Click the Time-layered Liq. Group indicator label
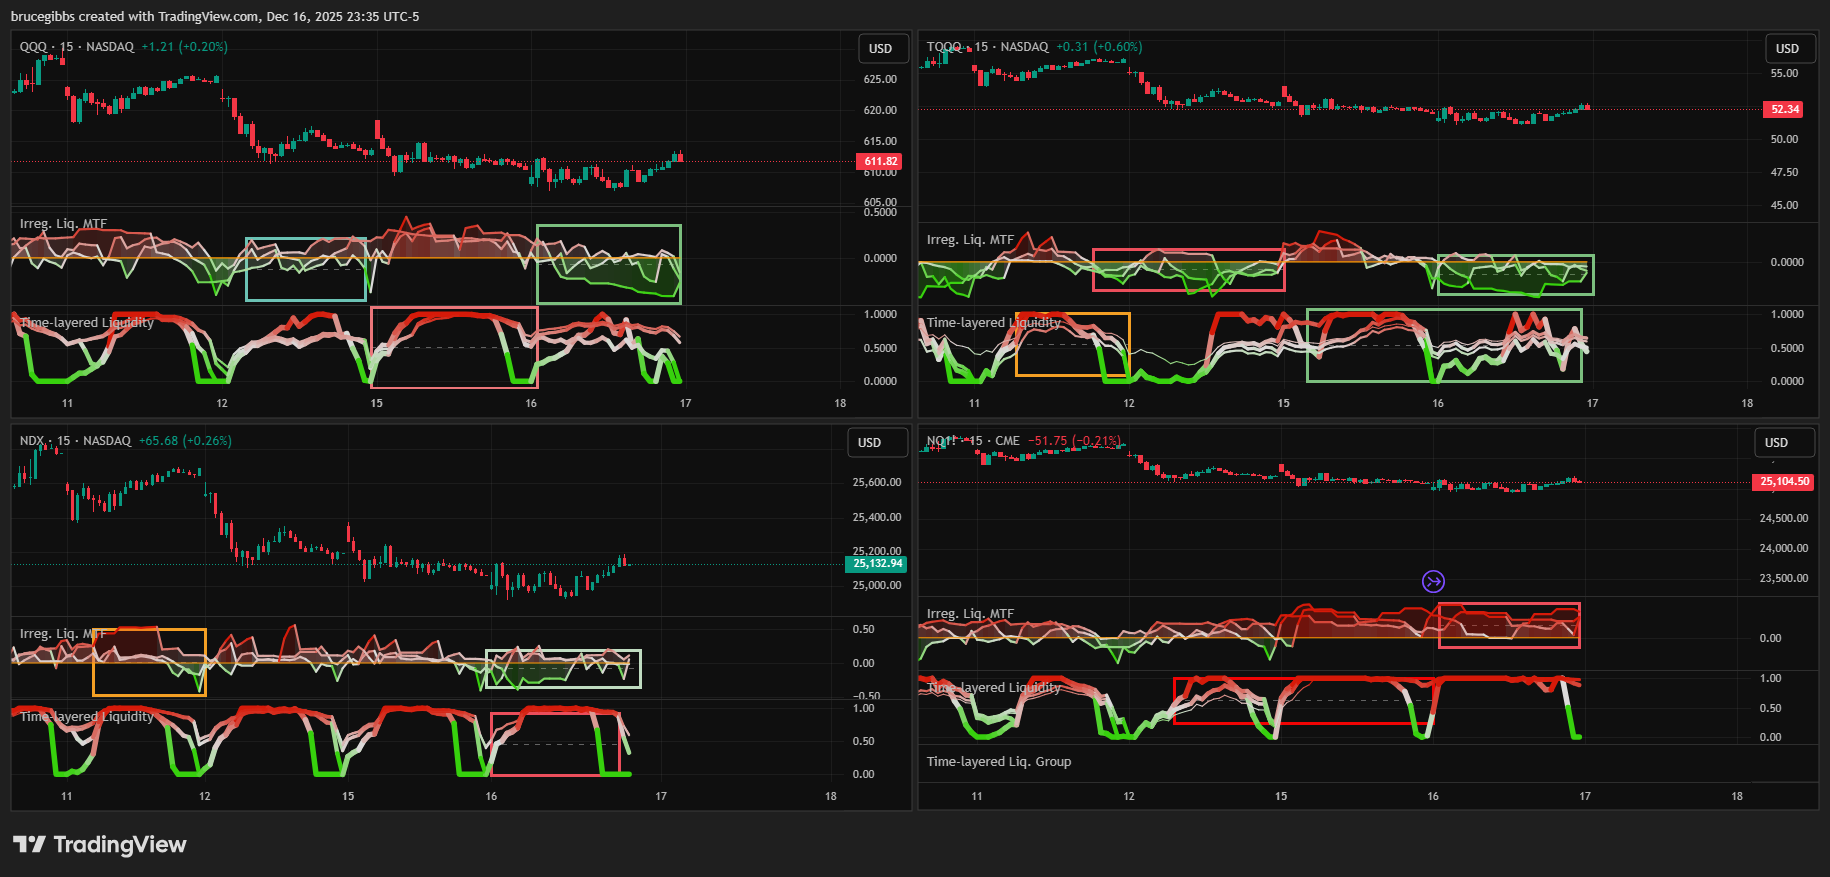This screenshot has height=877, width=1830. 998,762
